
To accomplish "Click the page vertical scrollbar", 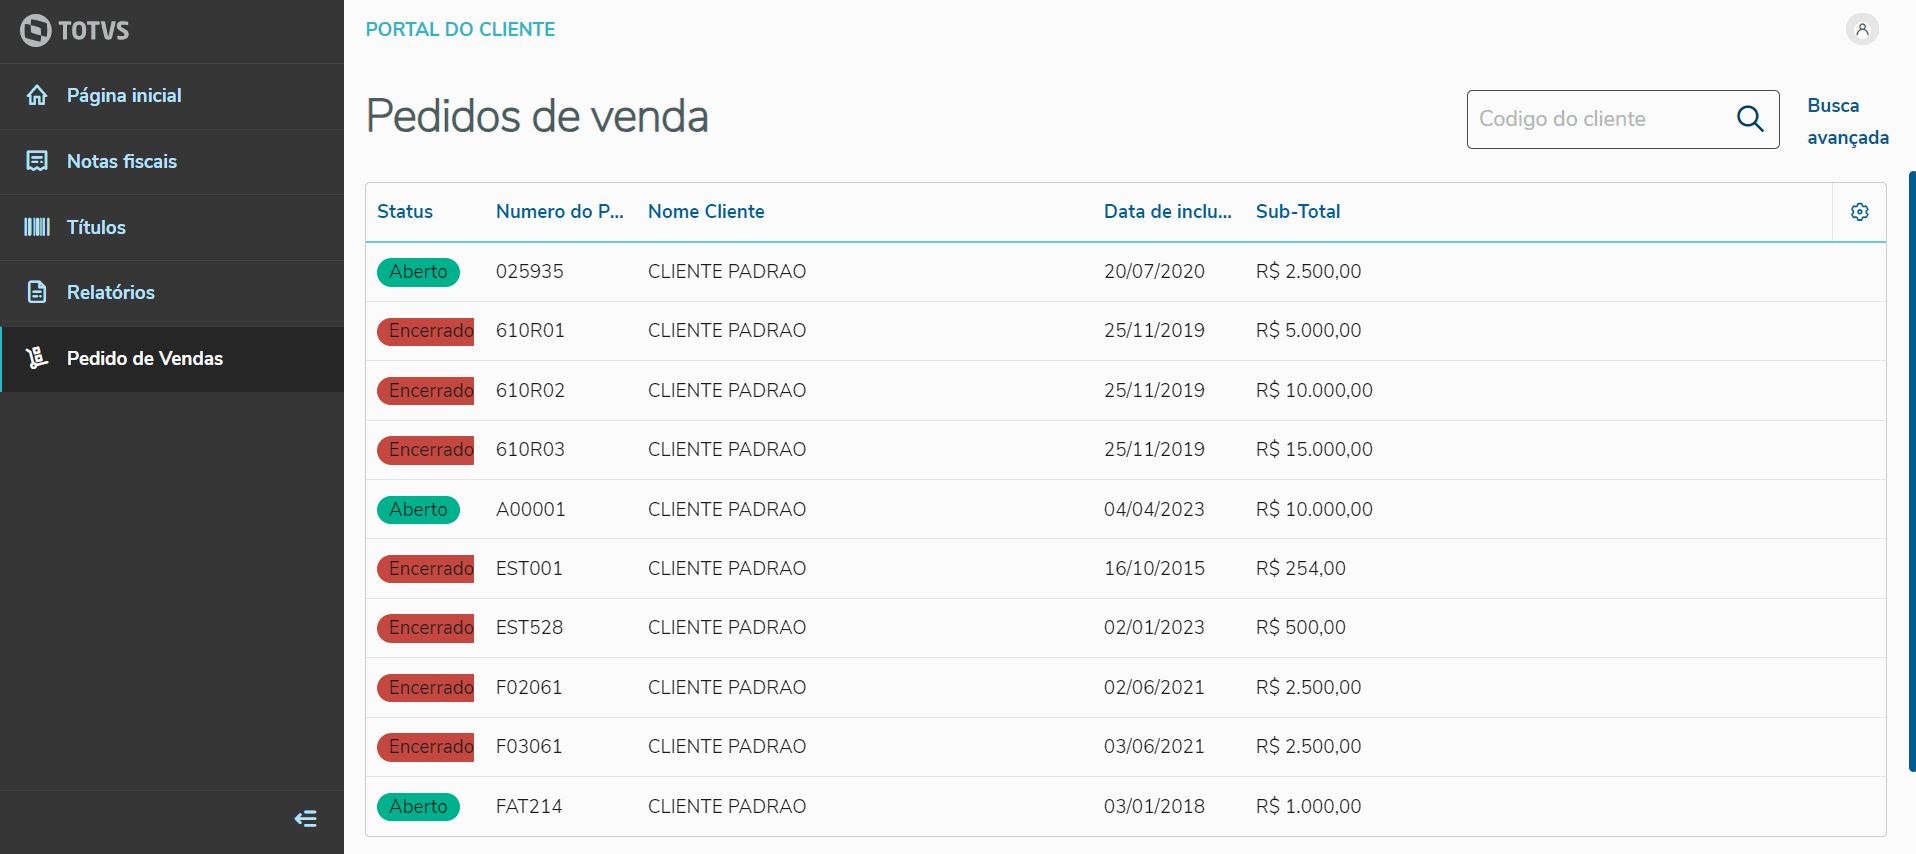I will (x=1911, y=470).
